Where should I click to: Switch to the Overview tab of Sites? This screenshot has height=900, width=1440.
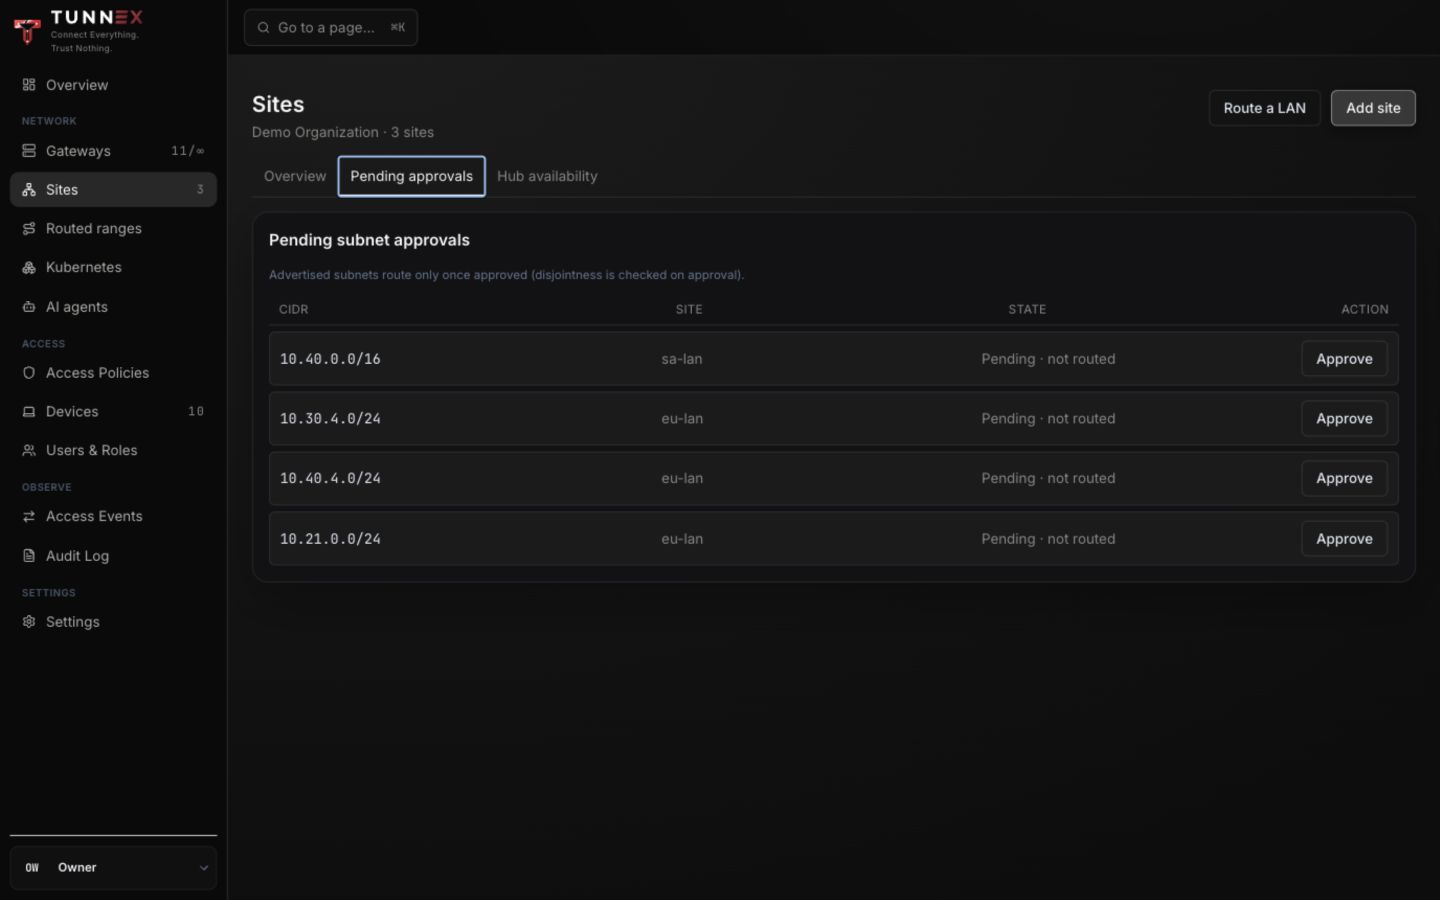[x=294, y=176]
